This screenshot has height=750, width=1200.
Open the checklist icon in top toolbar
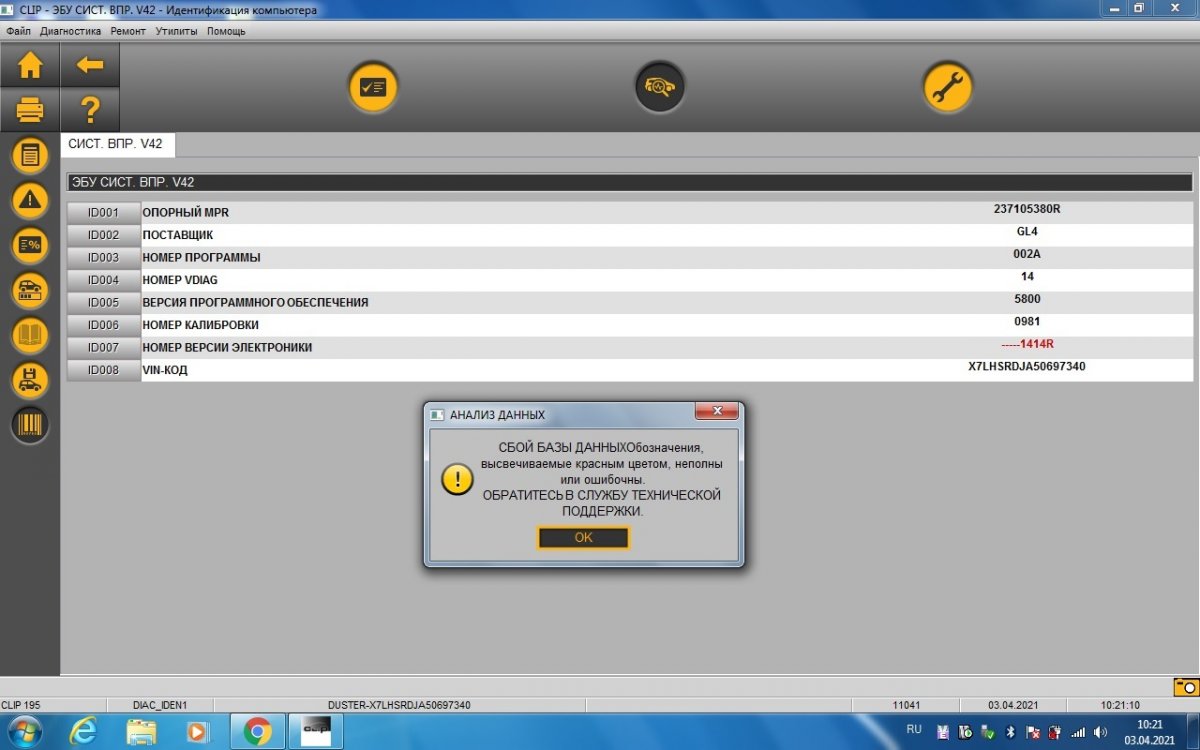pos(373,87)
